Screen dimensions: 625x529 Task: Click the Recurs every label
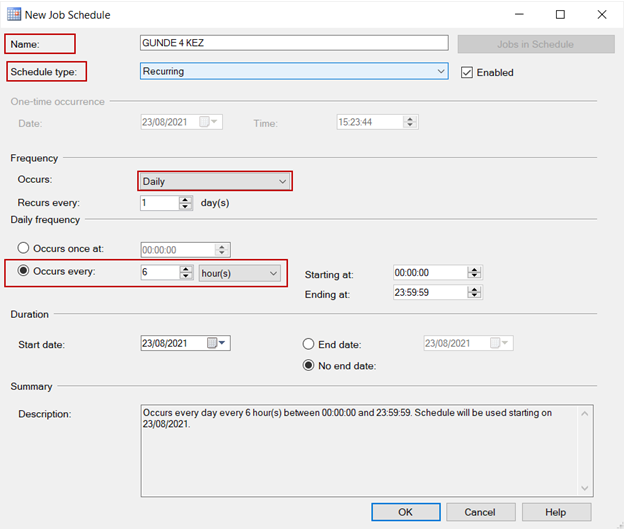point(49,203)
